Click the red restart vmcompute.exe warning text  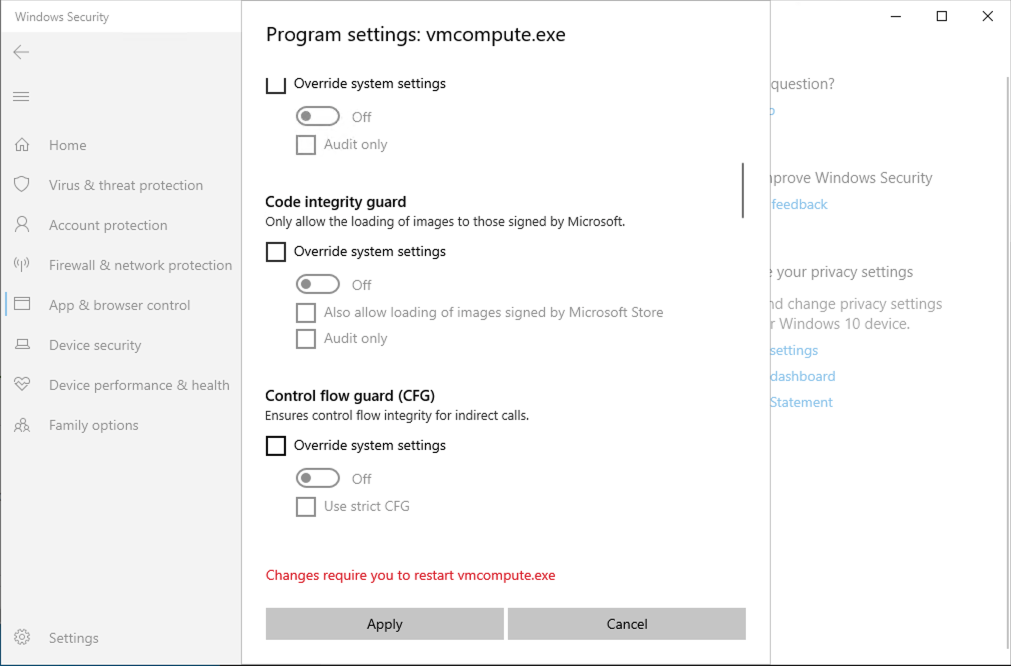tap(411, 575)
